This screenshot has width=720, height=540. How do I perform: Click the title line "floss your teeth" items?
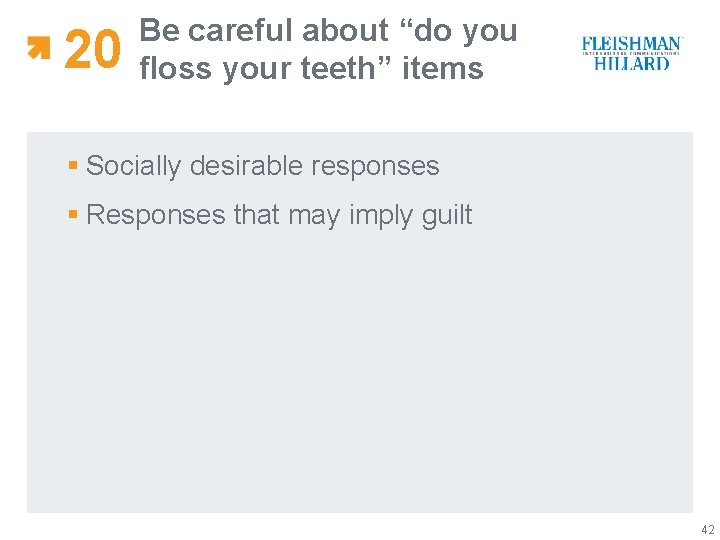(x=311, y=69)
